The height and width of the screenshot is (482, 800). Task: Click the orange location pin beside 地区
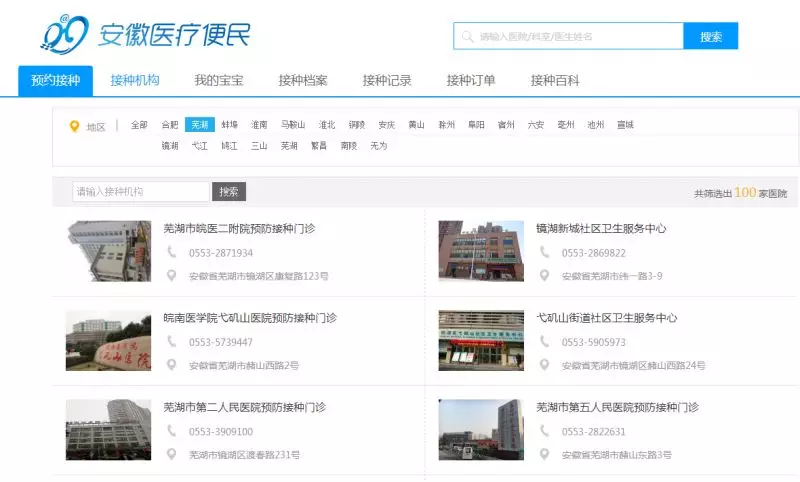pos(74,126)
